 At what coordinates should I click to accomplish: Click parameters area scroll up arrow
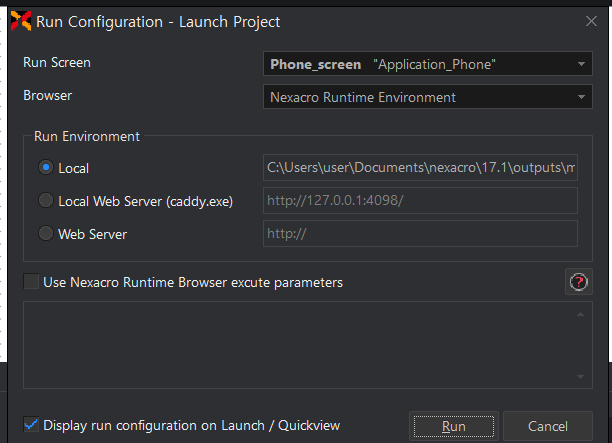coord(580,314)
